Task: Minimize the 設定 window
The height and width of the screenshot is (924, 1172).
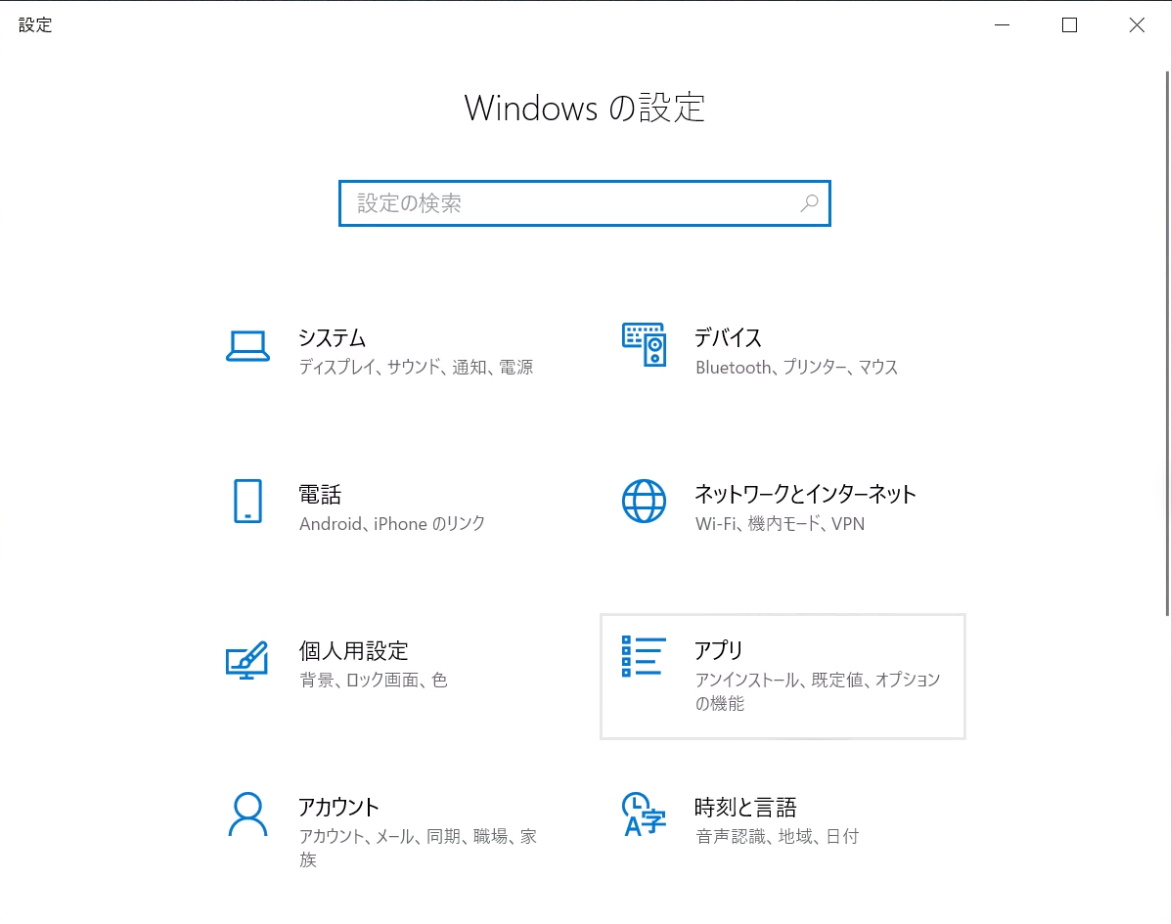Action: 1002,25
